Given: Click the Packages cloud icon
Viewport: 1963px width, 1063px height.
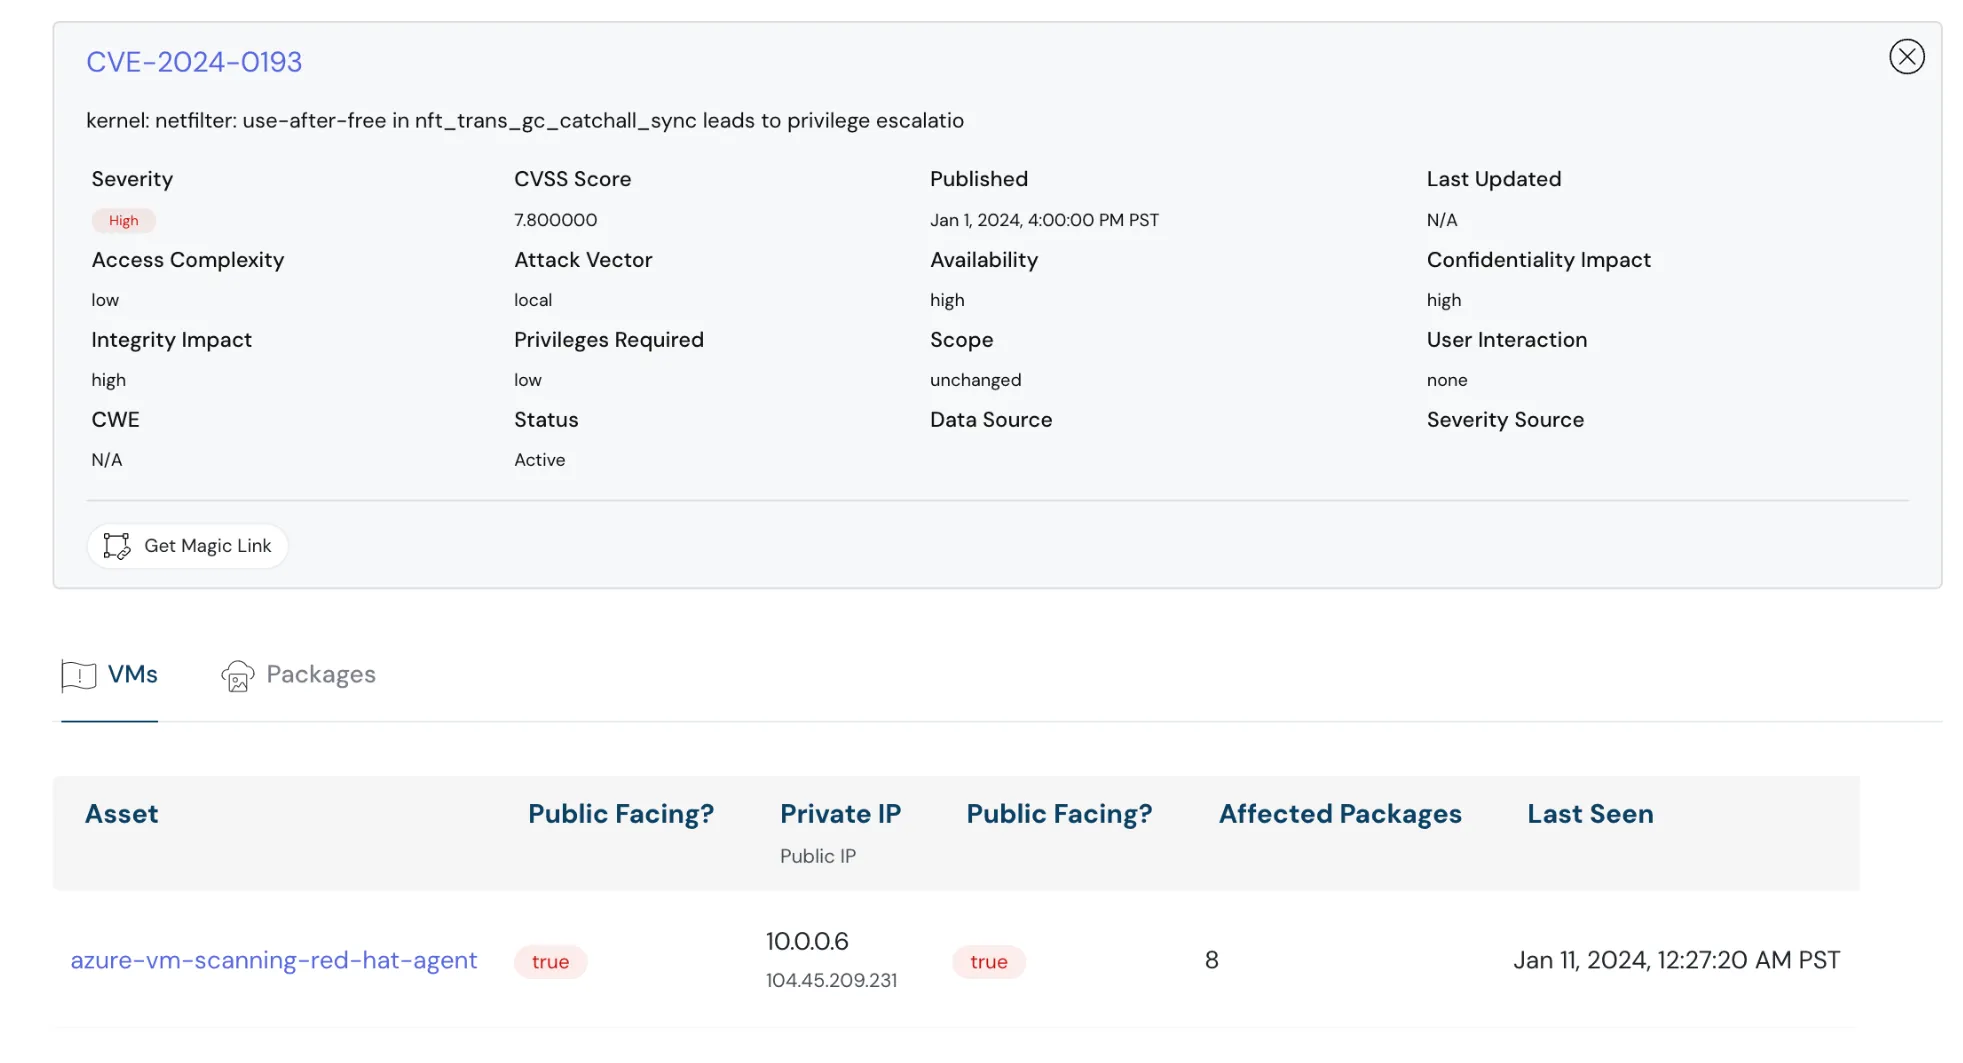Looking at the screenshot, I should [237, 676].
